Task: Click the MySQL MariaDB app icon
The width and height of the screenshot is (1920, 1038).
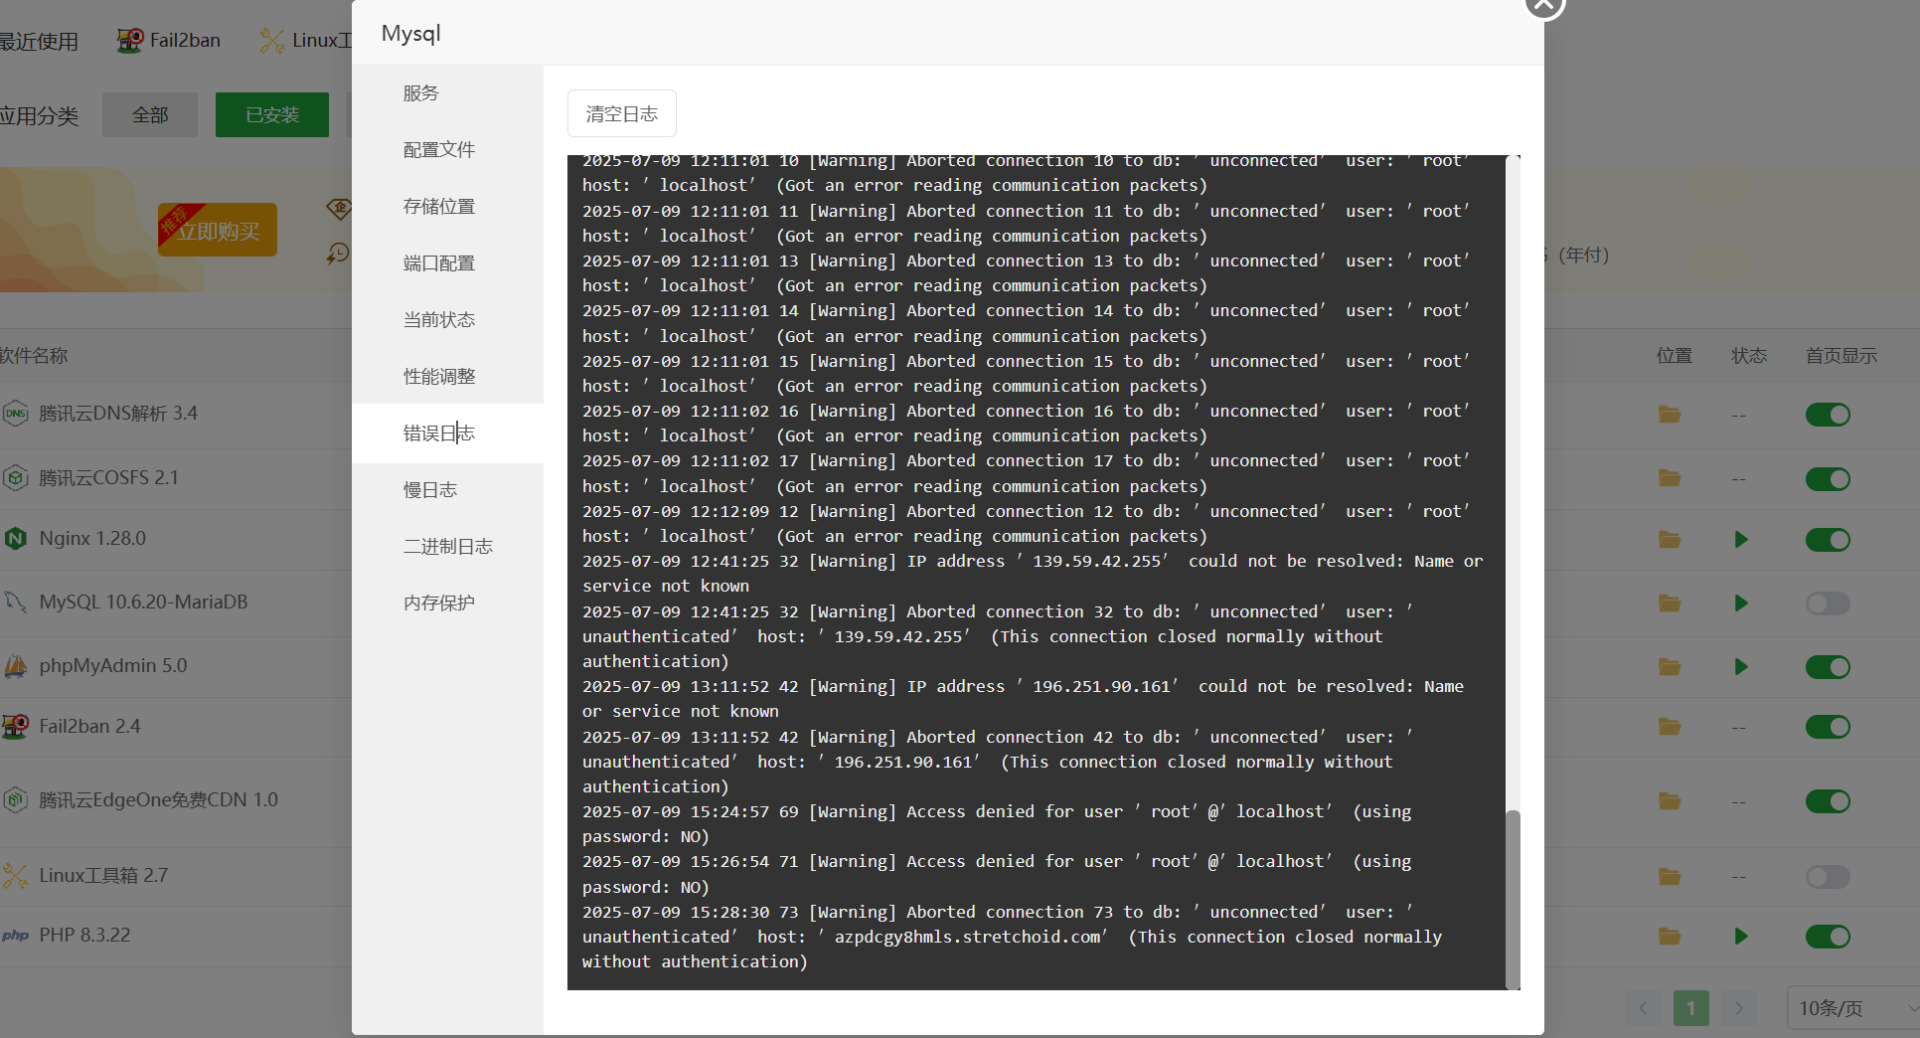Action: [15, 602]
